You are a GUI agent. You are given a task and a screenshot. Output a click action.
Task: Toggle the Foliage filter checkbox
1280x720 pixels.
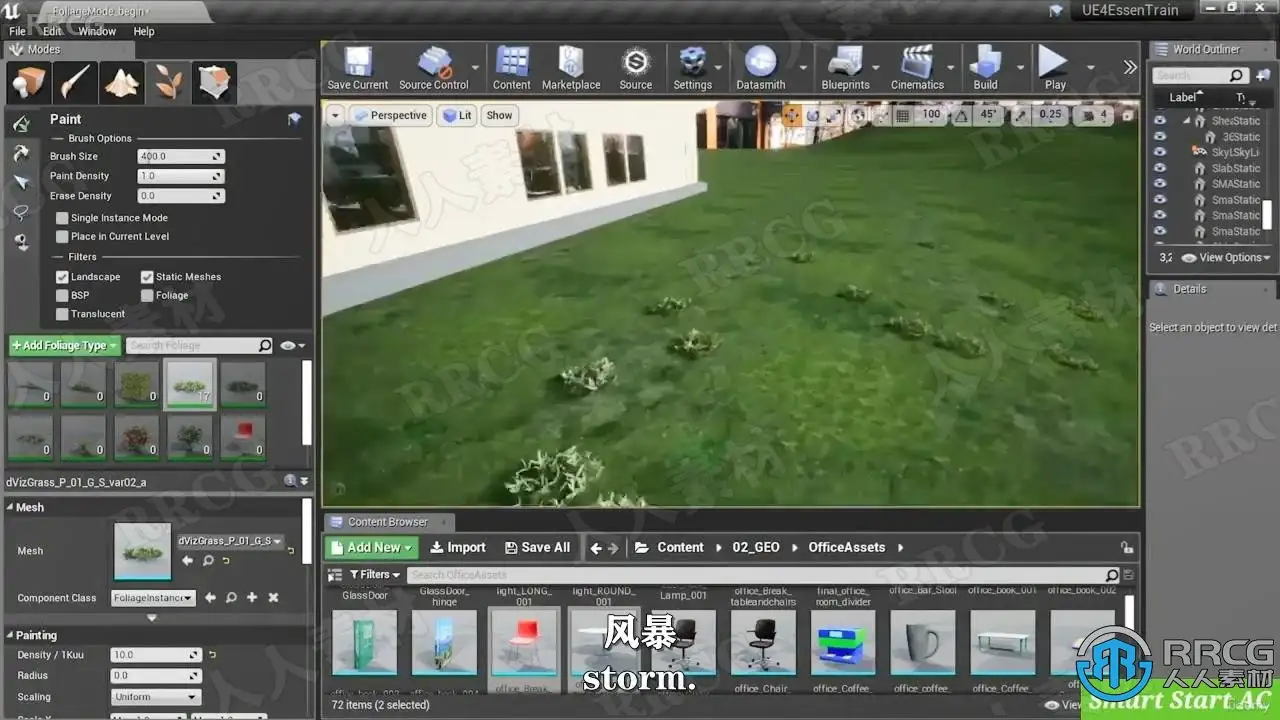[x=147, y=295]
